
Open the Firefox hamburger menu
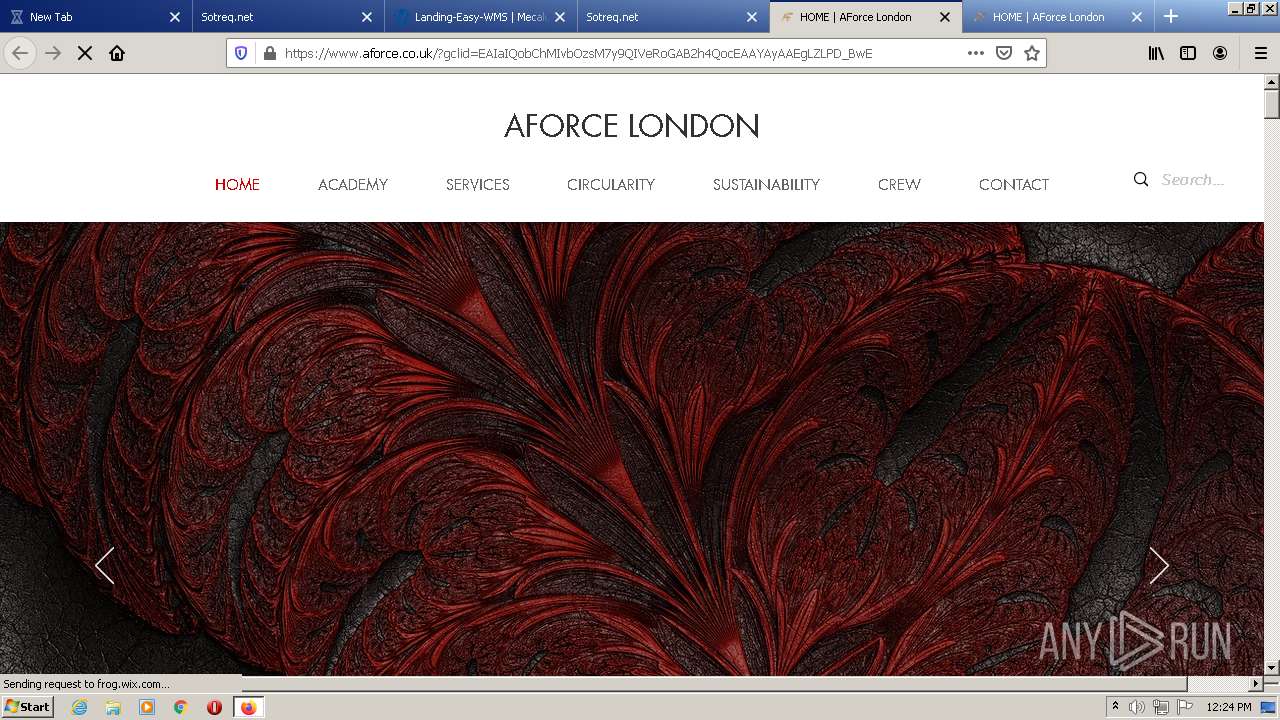tap(1260, 53)
